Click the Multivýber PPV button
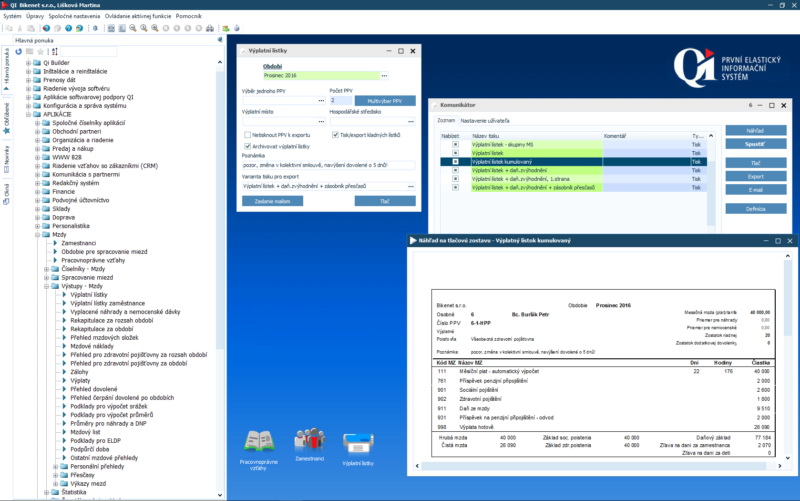This screenshot has height=501, width=800. click(385, 101)
